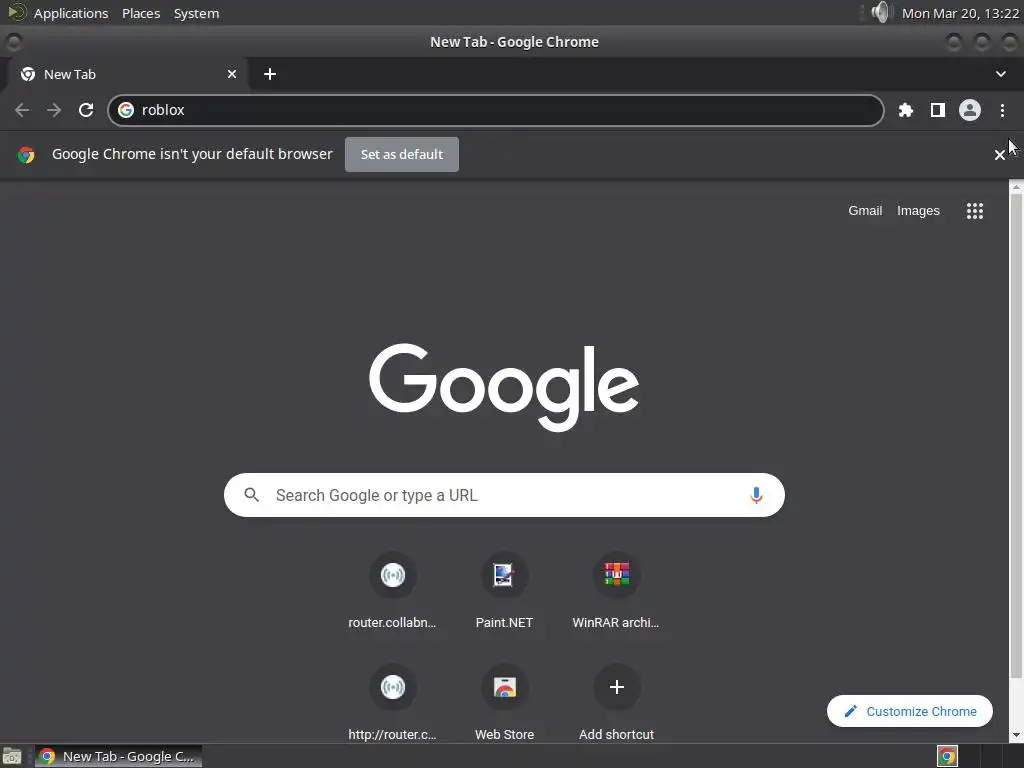Click Set as default button
Image resolution: width=1024 pixels, height=768 pixels.
click(402, 155)
